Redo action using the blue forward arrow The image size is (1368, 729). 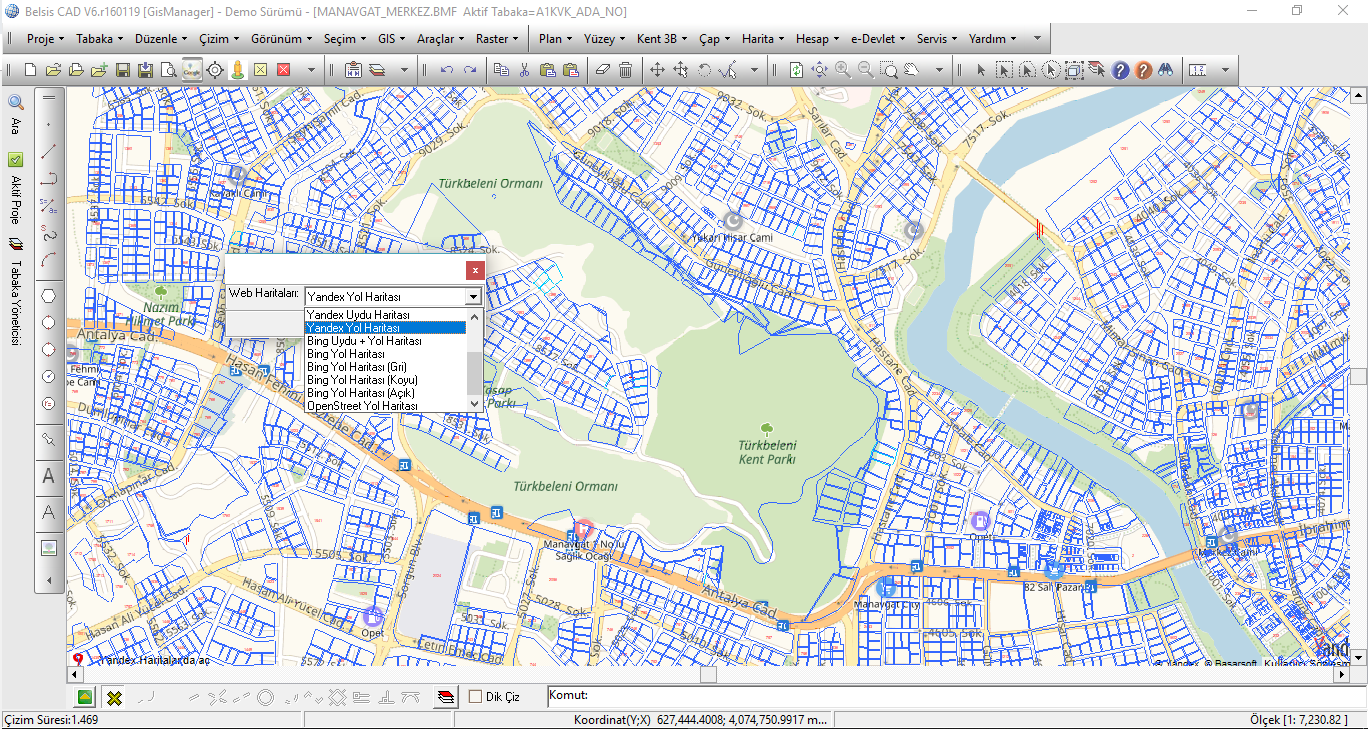pos(470,70)
